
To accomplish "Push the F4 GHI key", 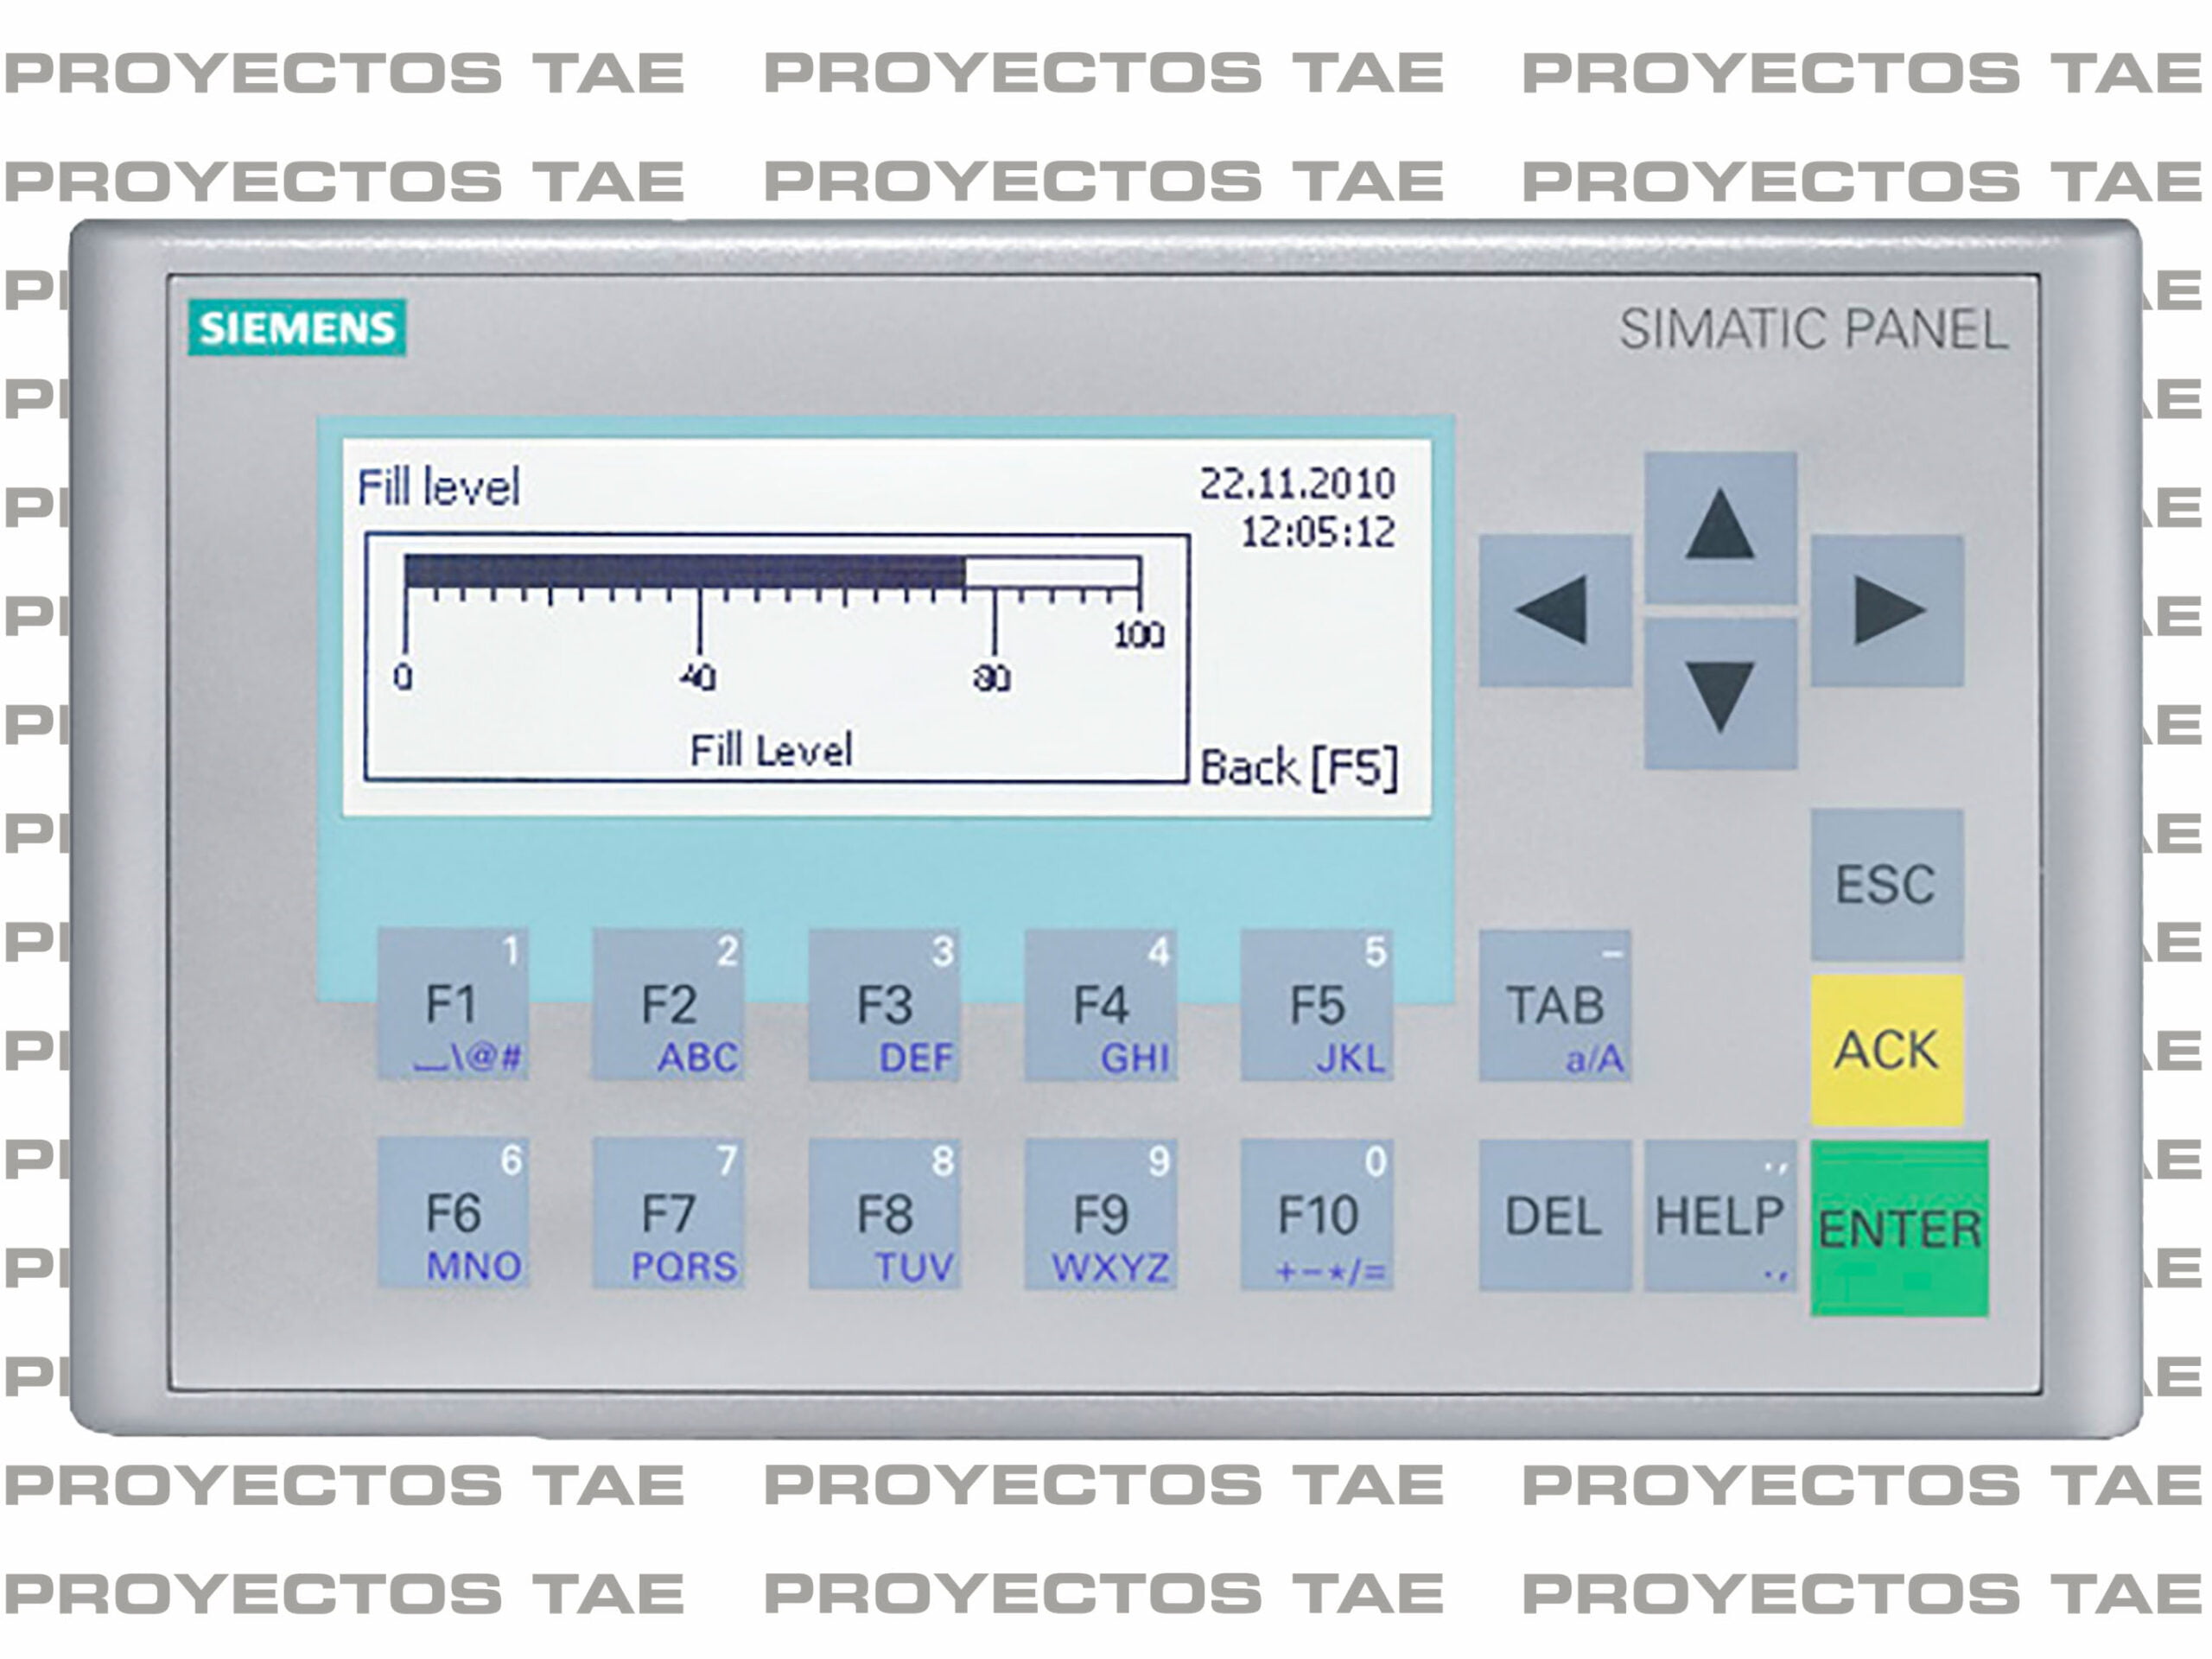I will [1100, 1004].
